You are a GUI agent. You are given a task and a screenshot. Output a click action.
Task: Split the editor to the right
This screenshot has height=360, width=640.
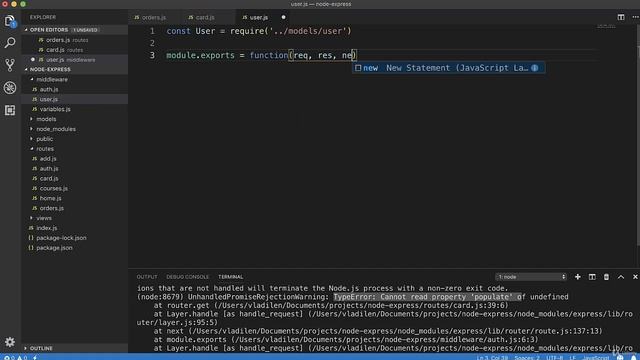[621, 17]
